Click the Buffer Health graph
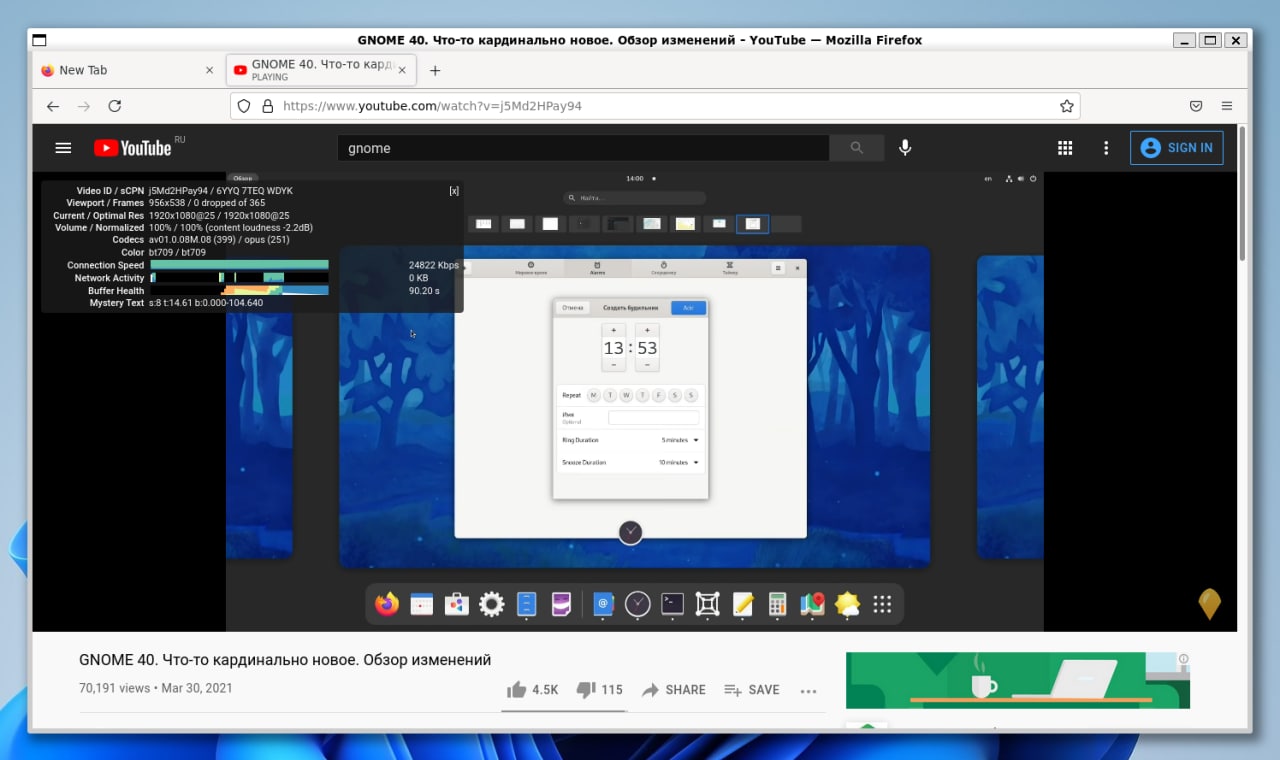The image size is (1280, 760). [239, 290]
